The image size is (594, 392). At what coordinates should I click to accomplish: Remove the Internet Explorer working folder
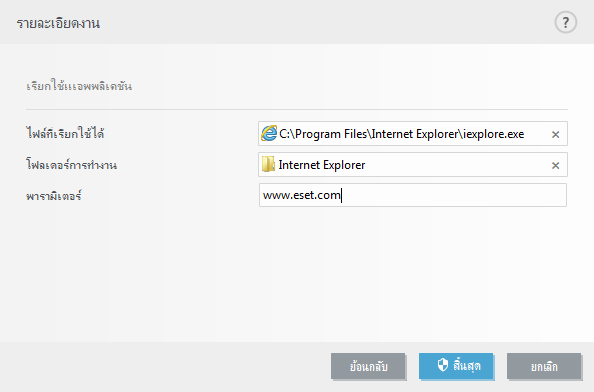[x=555, y=166]
